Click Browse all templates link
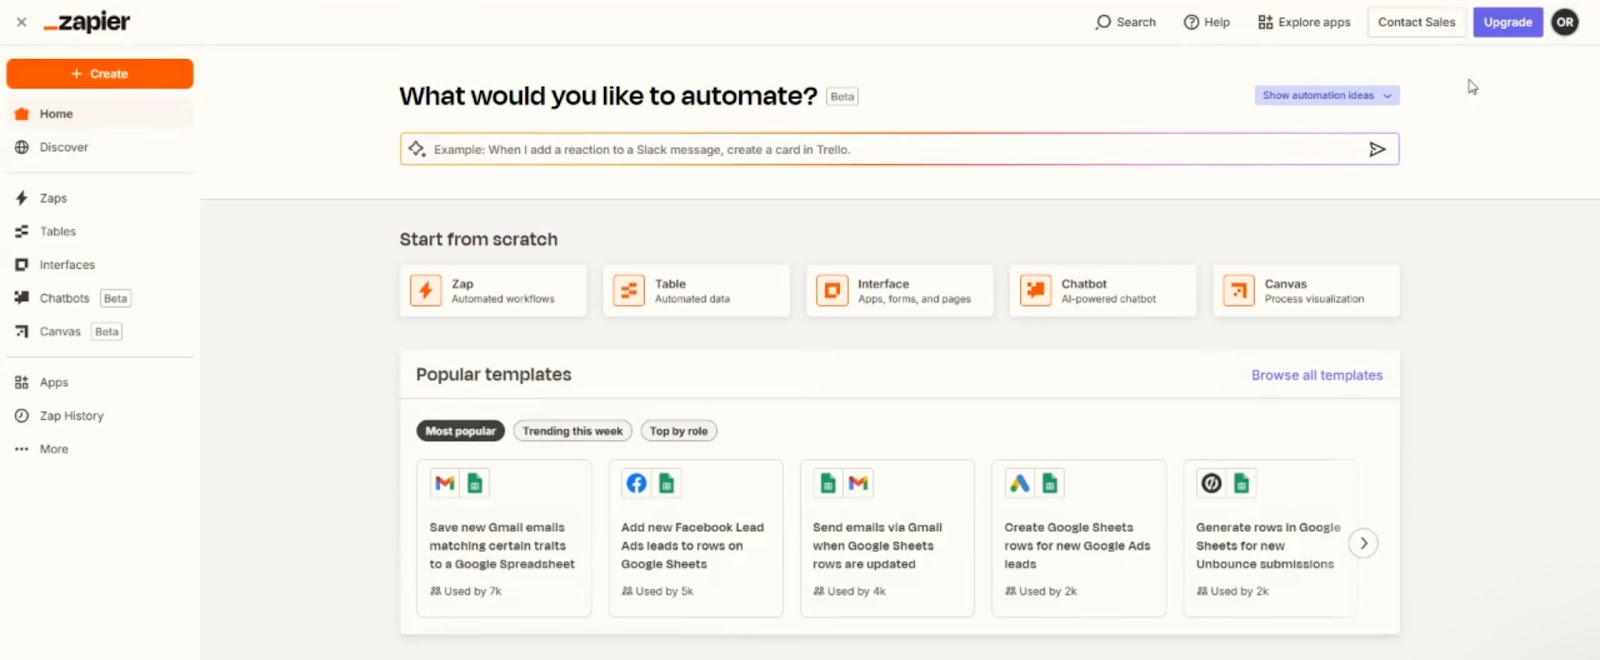 1317,375
